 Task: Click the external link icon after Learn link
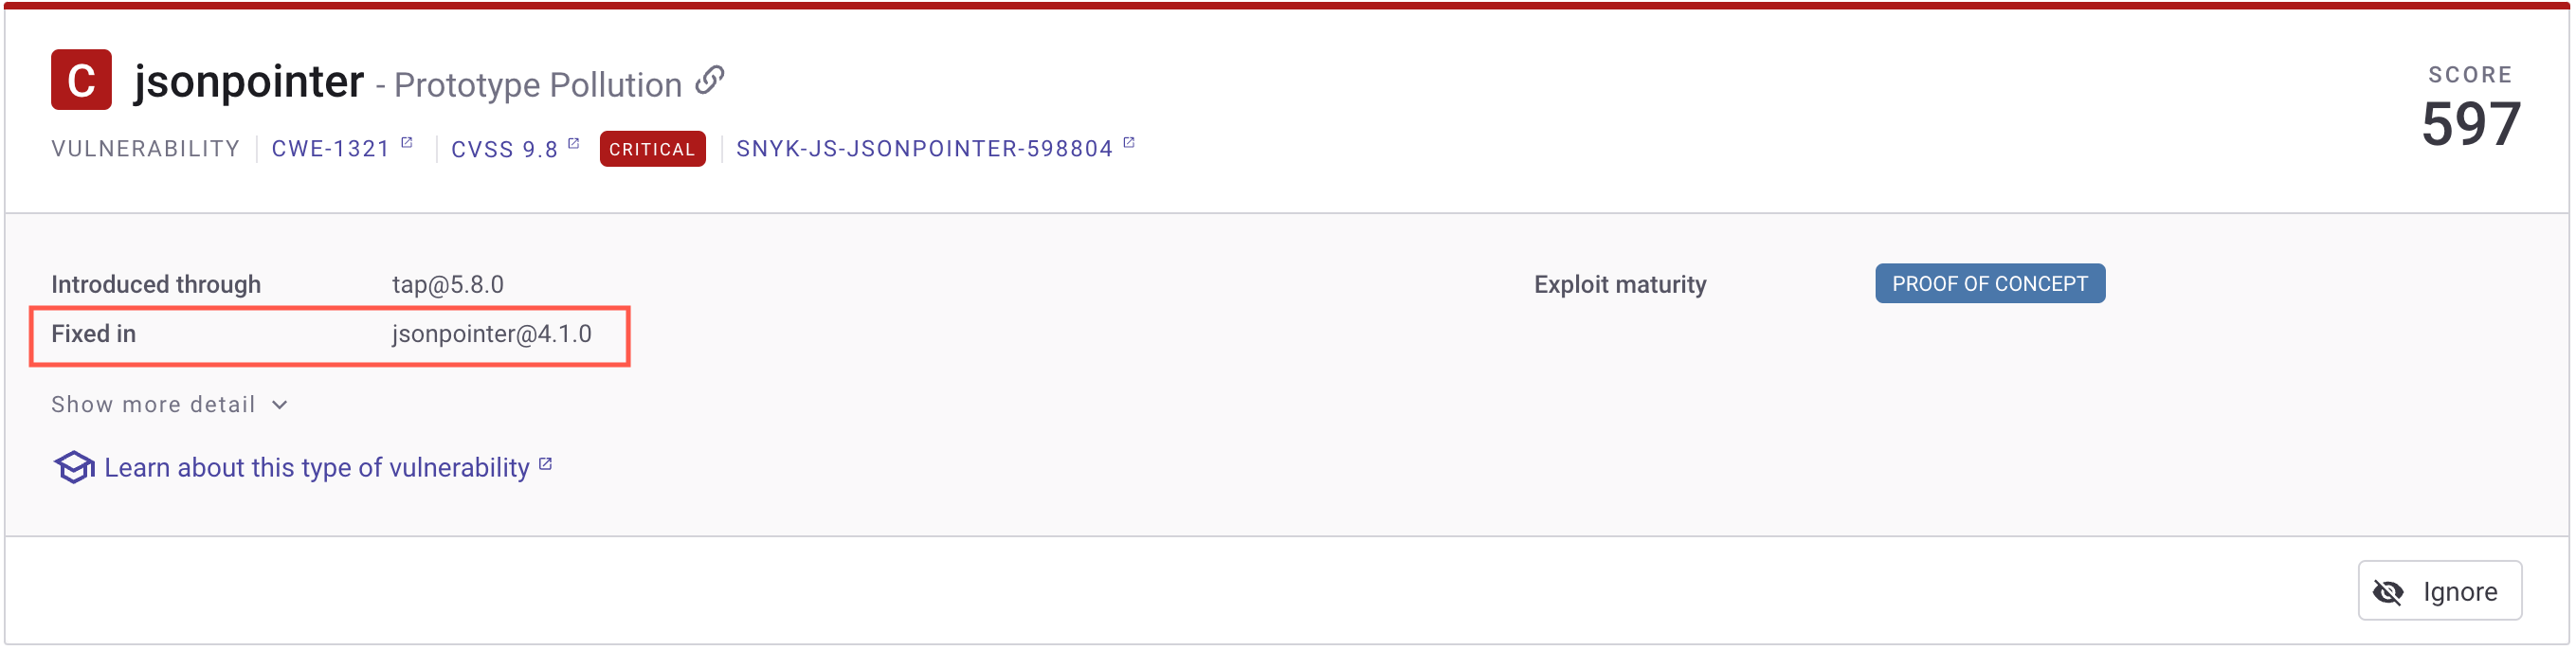(546, 464)
